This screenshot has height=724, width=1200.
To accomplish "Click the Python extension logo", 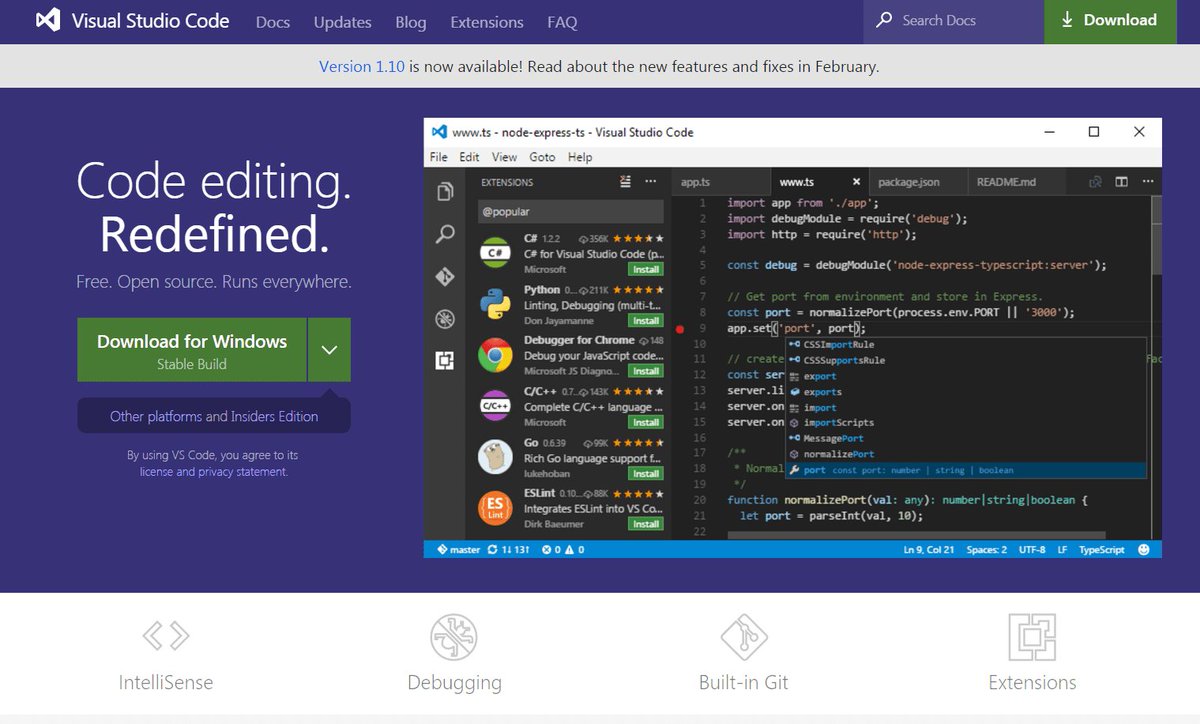I will [x=495, y=305].
